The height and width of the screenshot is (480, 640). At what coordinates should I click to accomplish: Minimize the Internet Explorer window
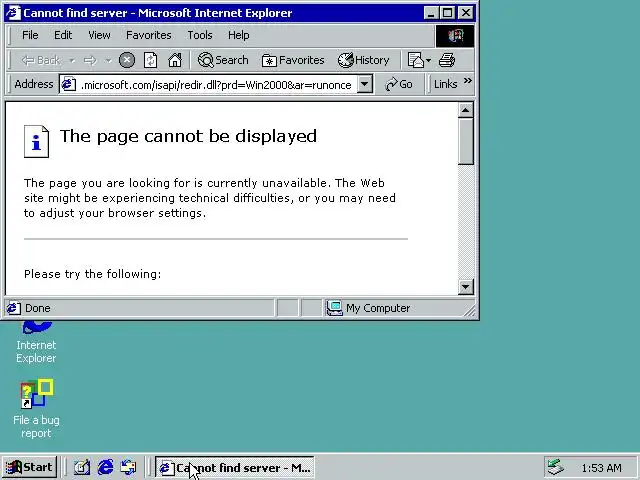coord(430,13)
